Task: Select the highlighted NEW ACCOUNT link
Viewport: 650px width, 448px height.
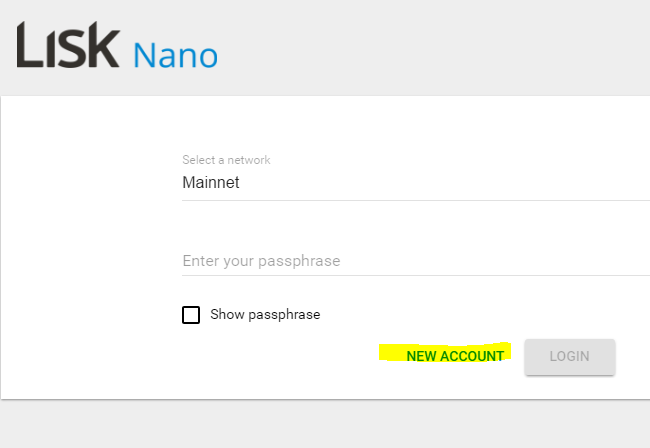Action: pyautogui.click(x=455, y=356)
